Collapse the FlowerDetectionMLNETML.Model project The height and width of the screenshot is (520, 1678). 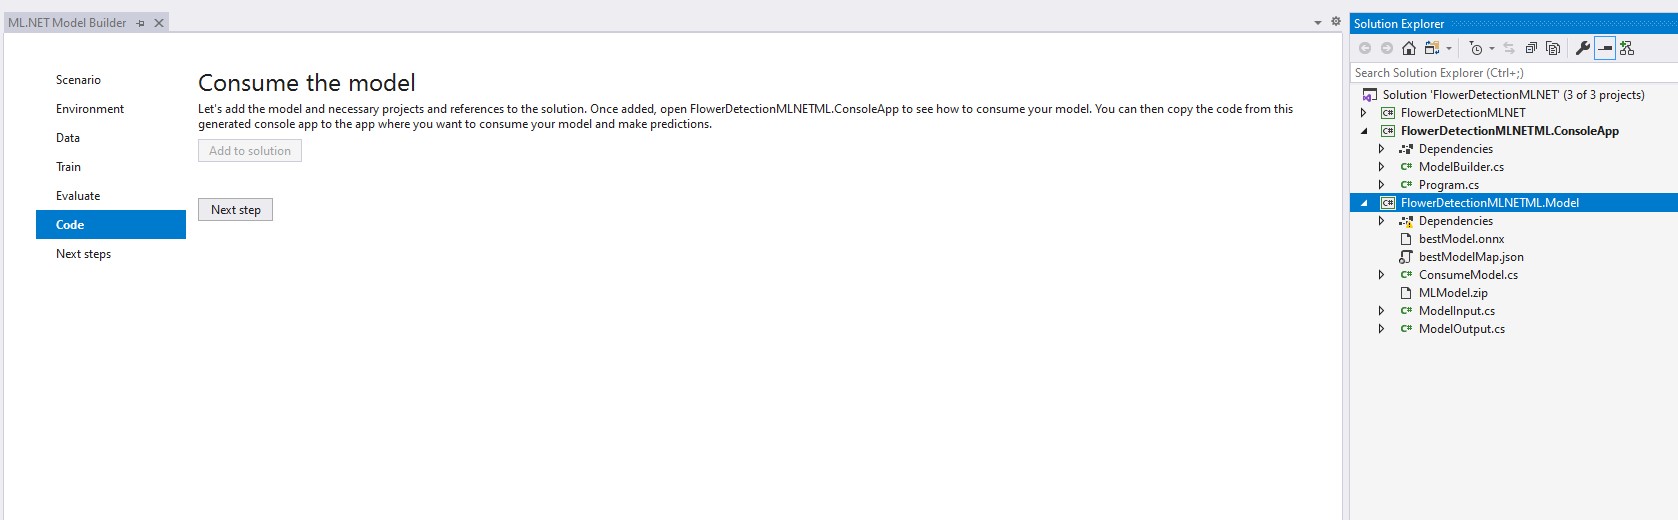[x=1364, y=203]
